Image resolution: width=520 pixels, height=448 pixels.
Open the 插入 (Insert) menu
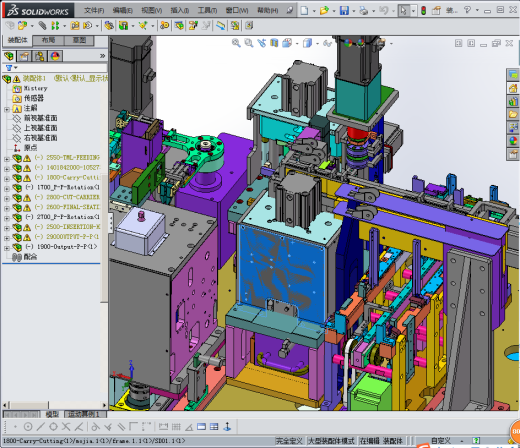click(x=180, y=10)
